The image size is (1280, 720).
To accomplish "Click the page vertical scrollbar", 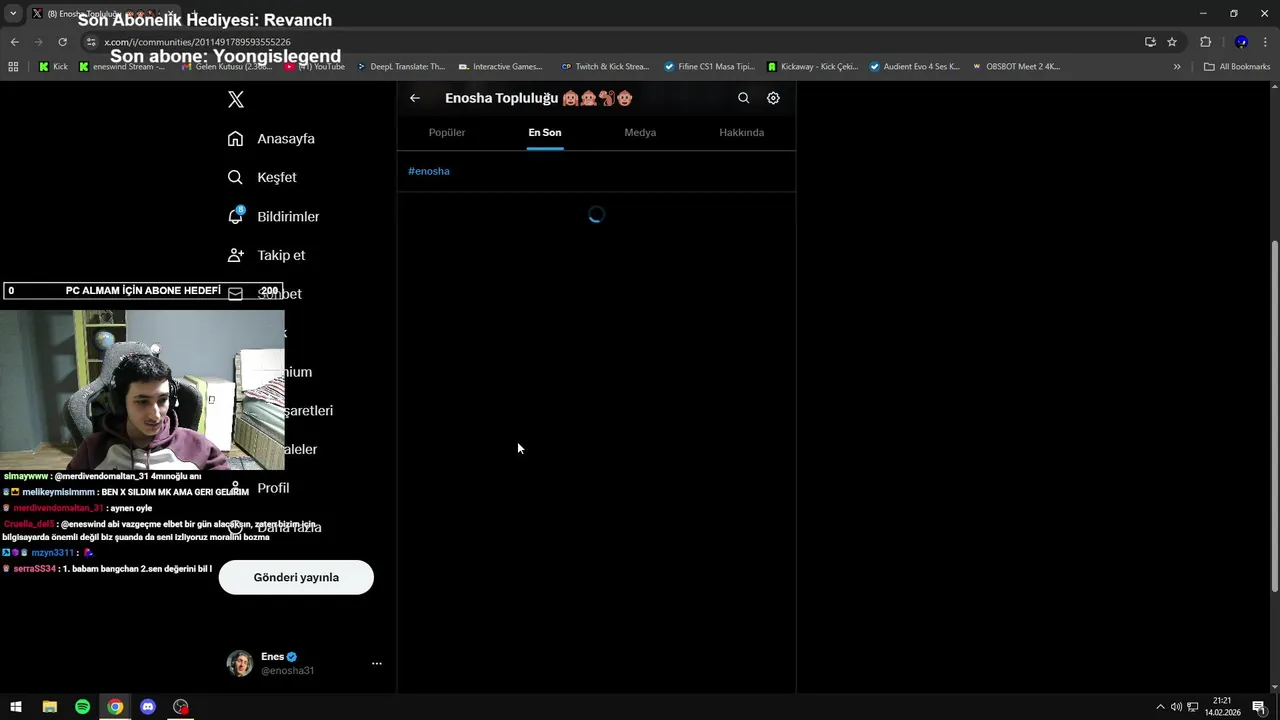I will 1273,415.
